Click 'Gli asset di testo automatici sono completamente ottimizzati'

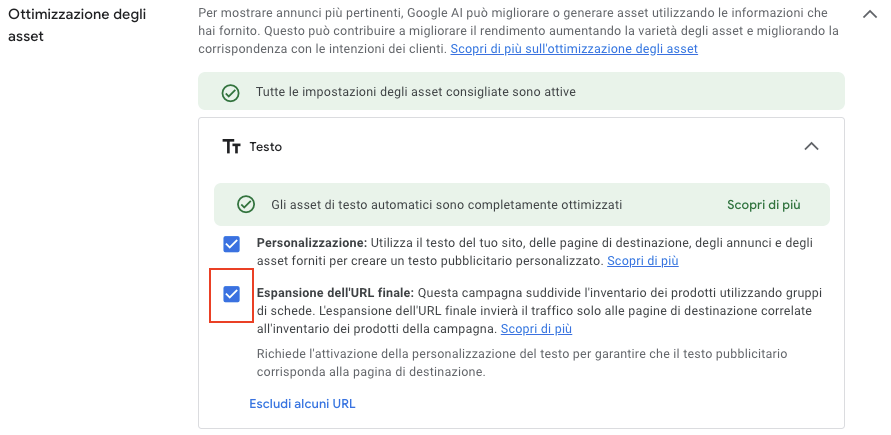(447, 204)
